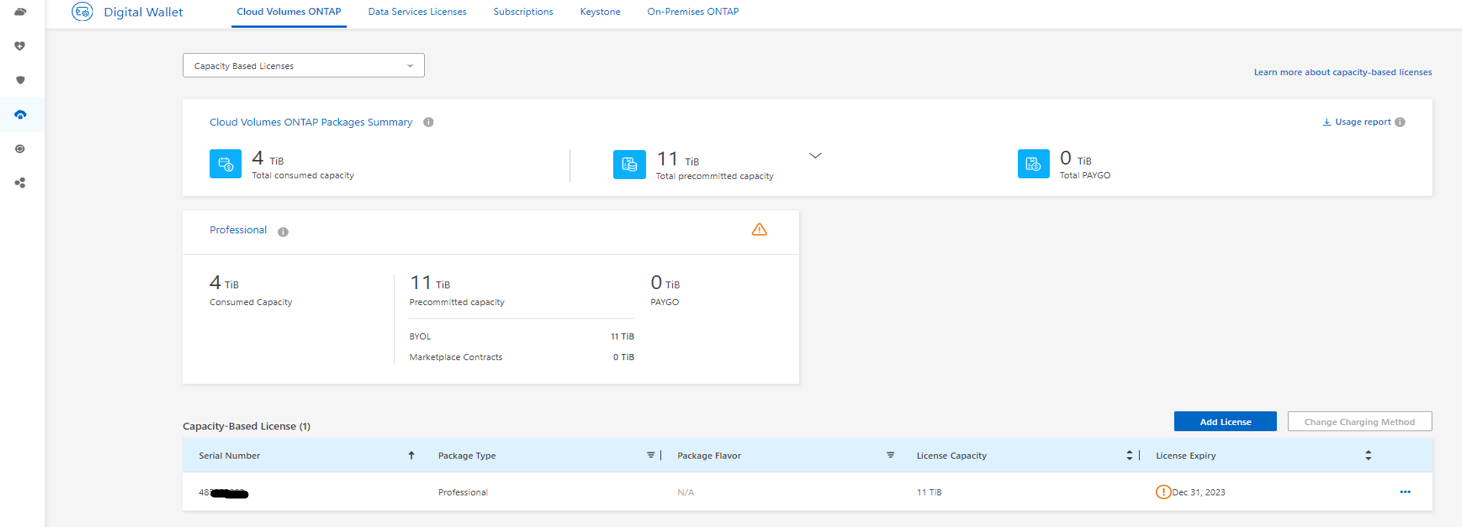
Task: Click the expiry alert icon beside Dec 31, 2023
Action: (1163, 492)
